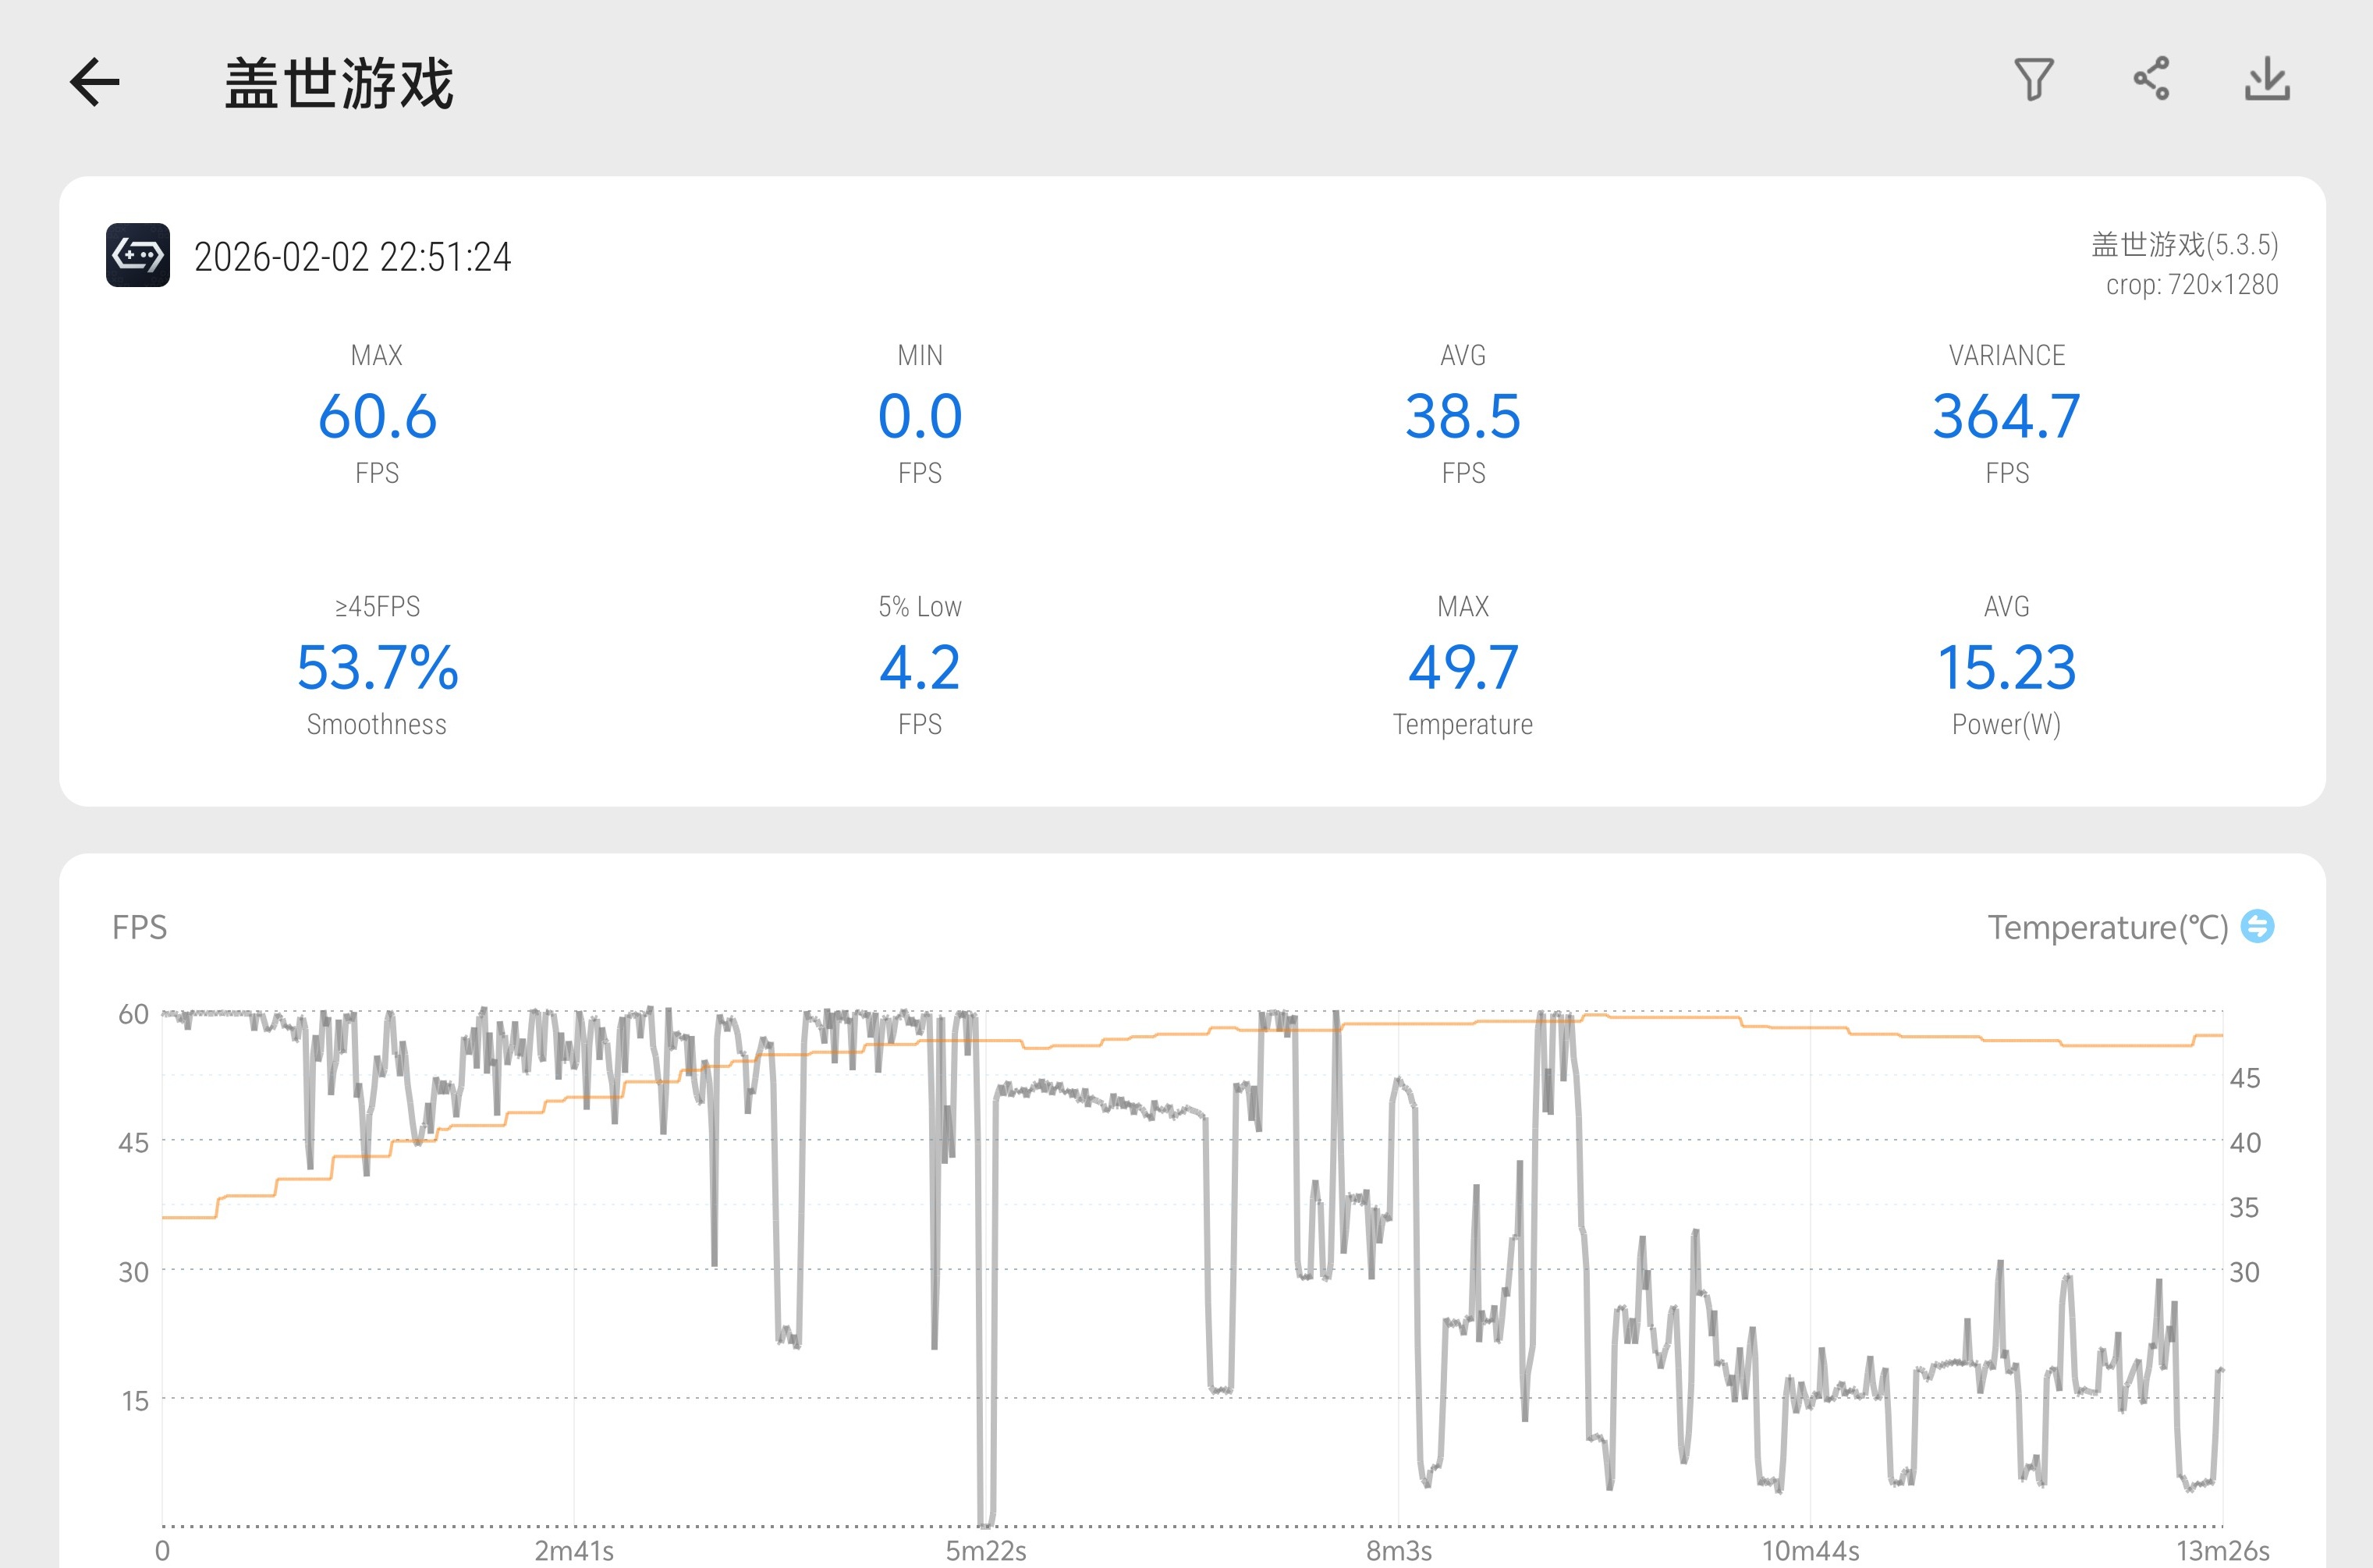This screenshot has width=2373, height=1568.
Task: Tap the Smoothness value 53.7%
Action: click(x=377, y=667)
